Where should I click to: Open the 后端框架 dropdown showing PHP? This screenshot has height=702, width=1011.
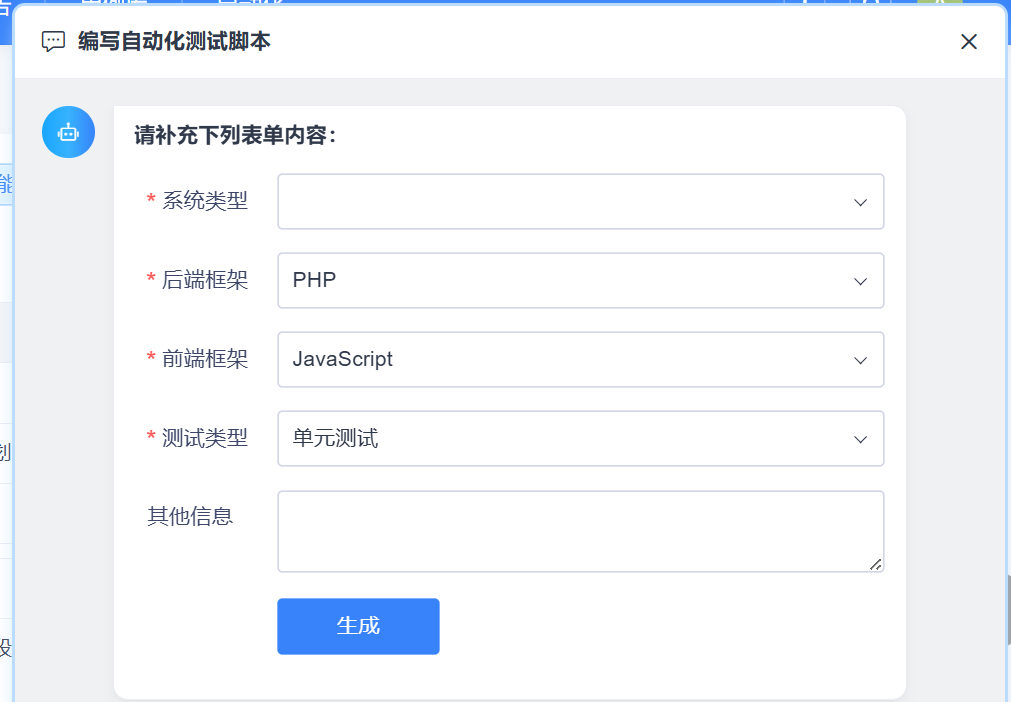(560, 281)
